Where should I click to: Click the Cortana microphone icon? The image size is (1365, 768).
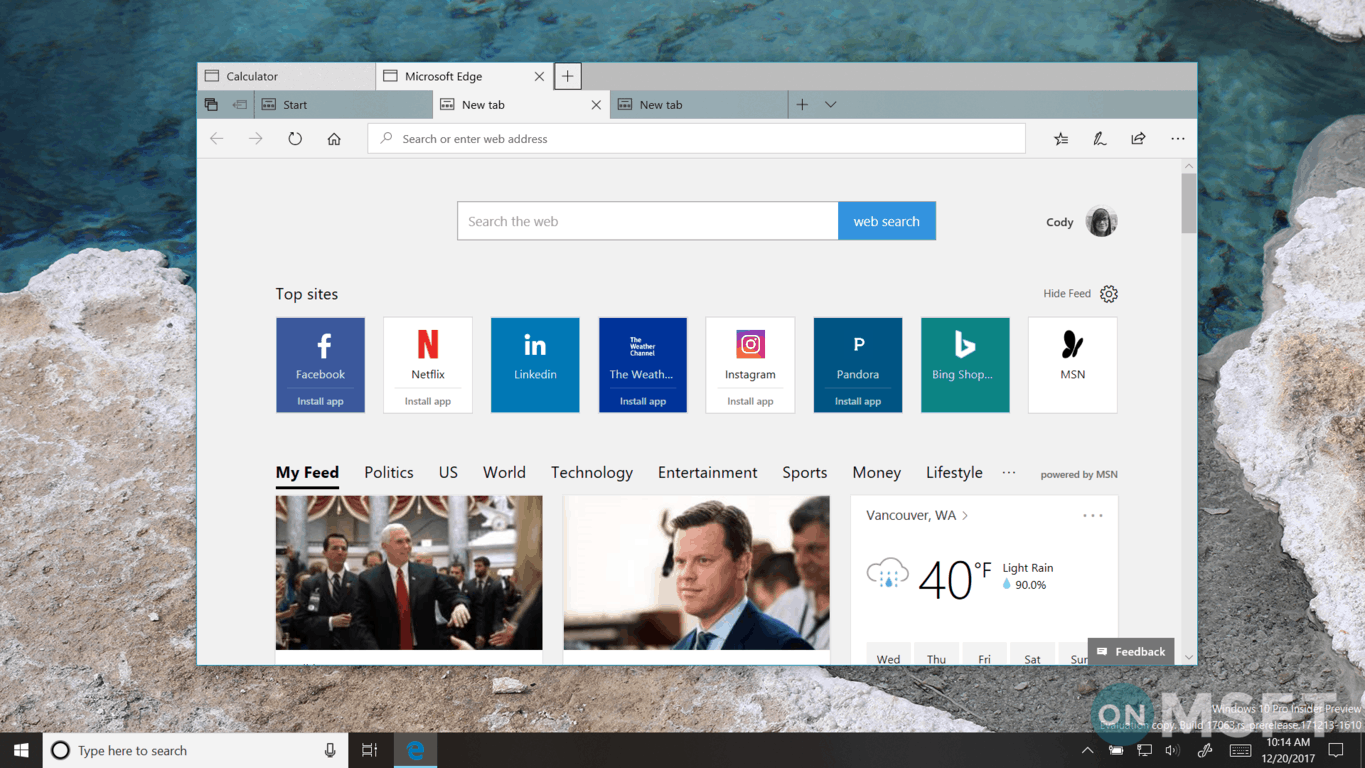pyautogui.click(x=330, y=750)
